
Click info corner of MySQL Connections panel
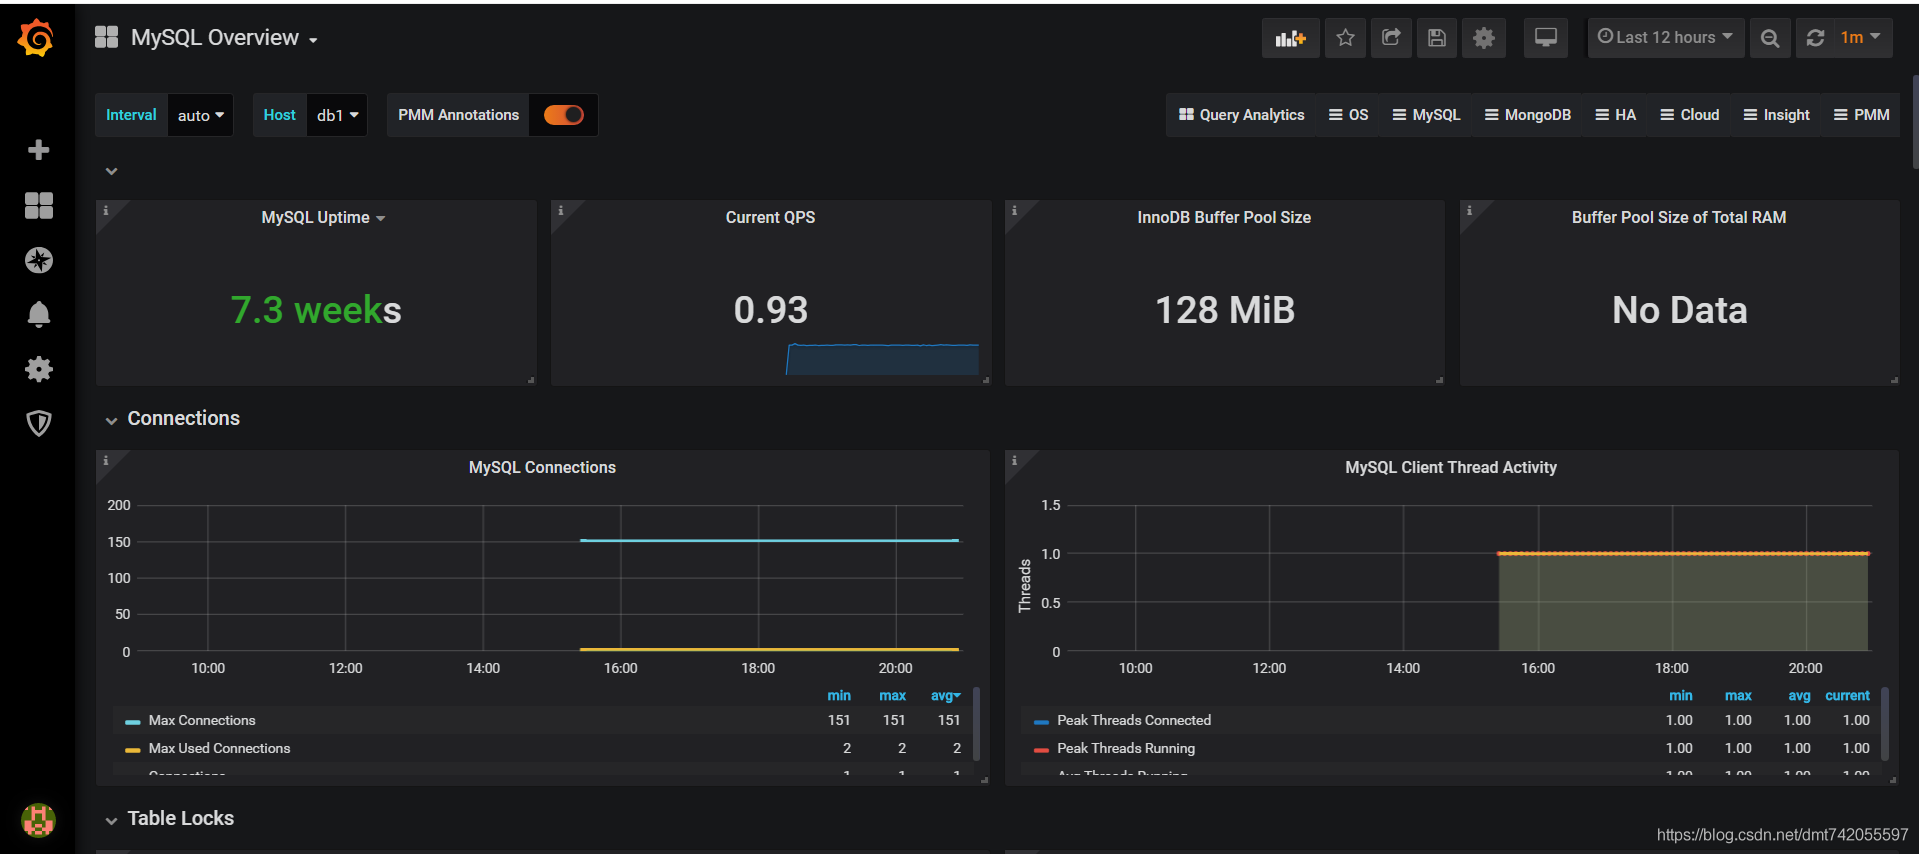[x=105, y=460]
